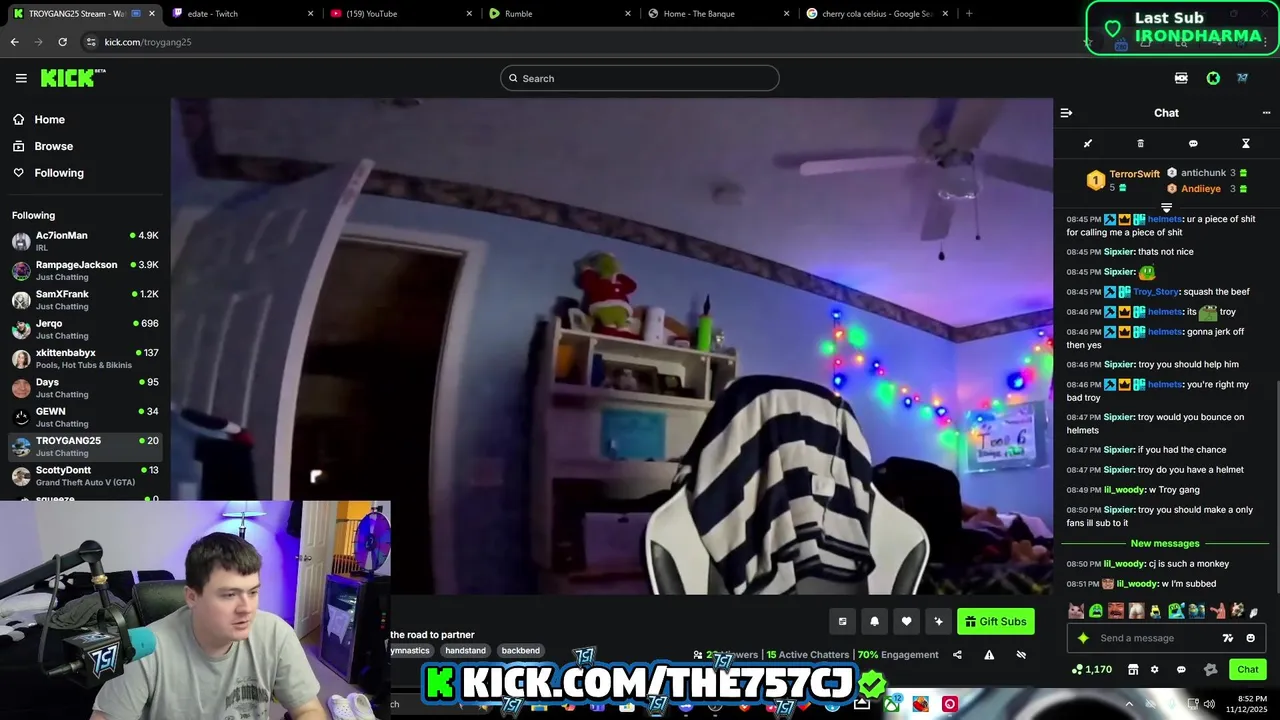Open the chat options three-dots menu

click(x=1266, y=113)
